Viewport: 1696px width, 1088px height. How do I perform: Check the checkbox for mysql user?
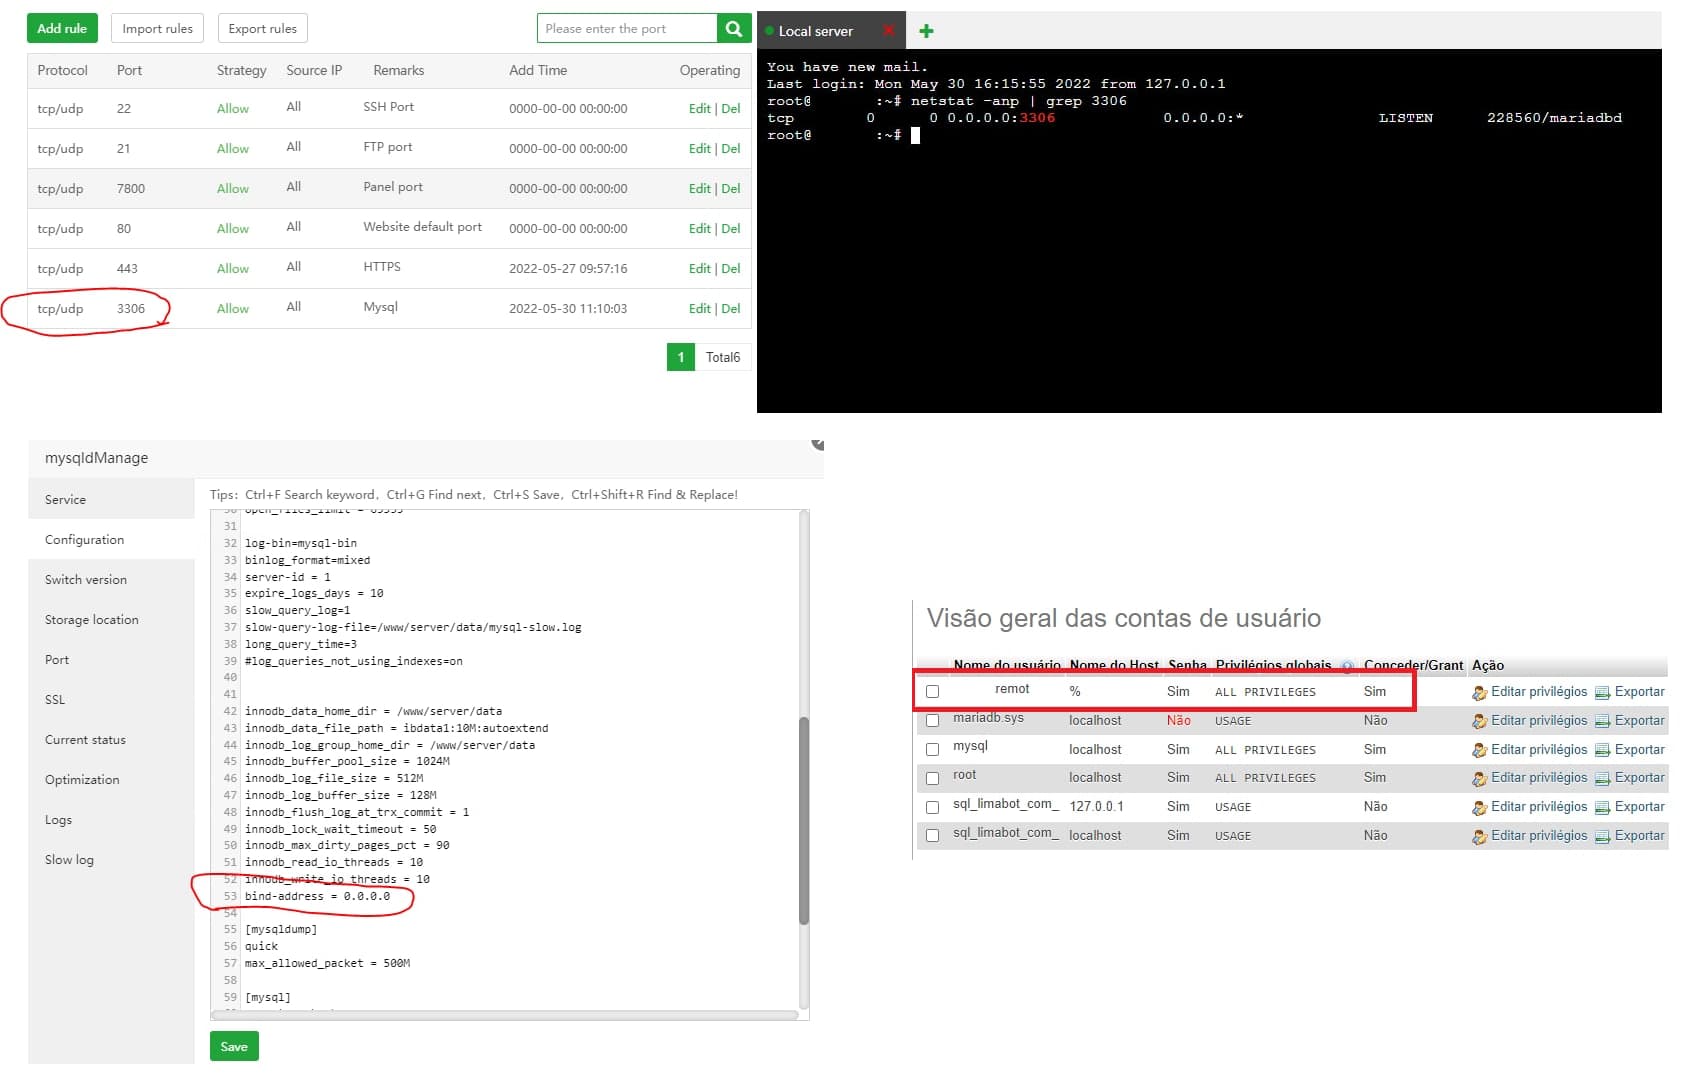(932, 749)
